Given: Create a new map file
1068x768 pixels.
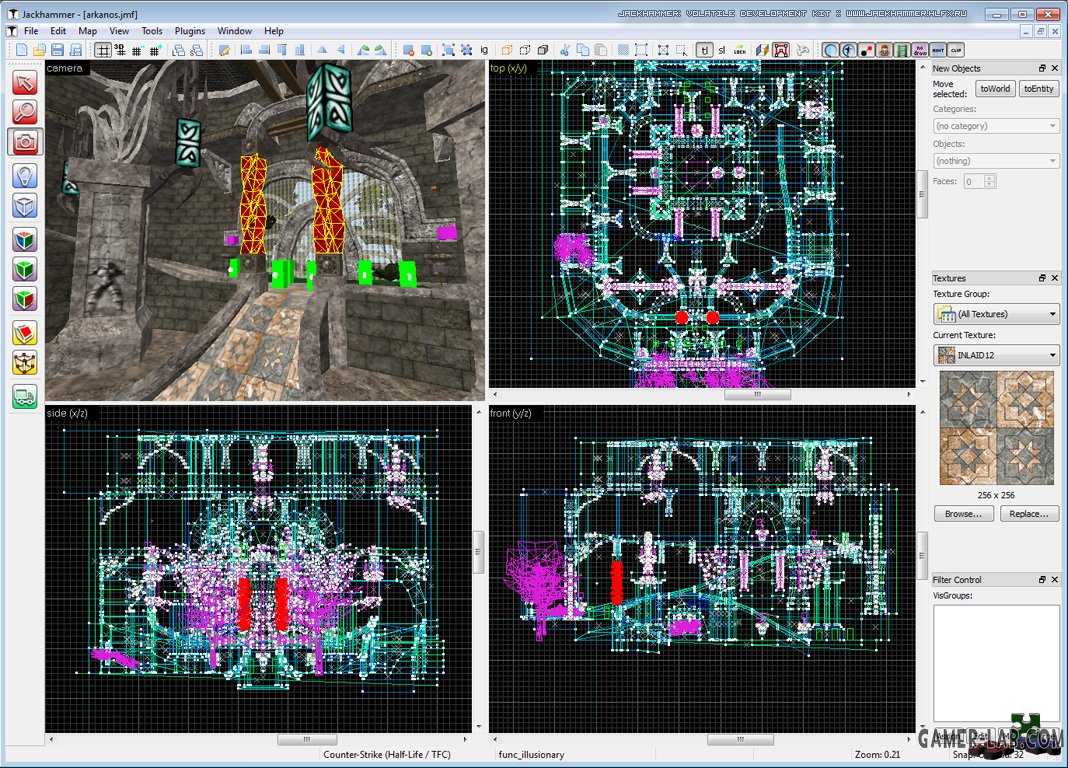Looking at the screenshot, I should click(22, 50).
